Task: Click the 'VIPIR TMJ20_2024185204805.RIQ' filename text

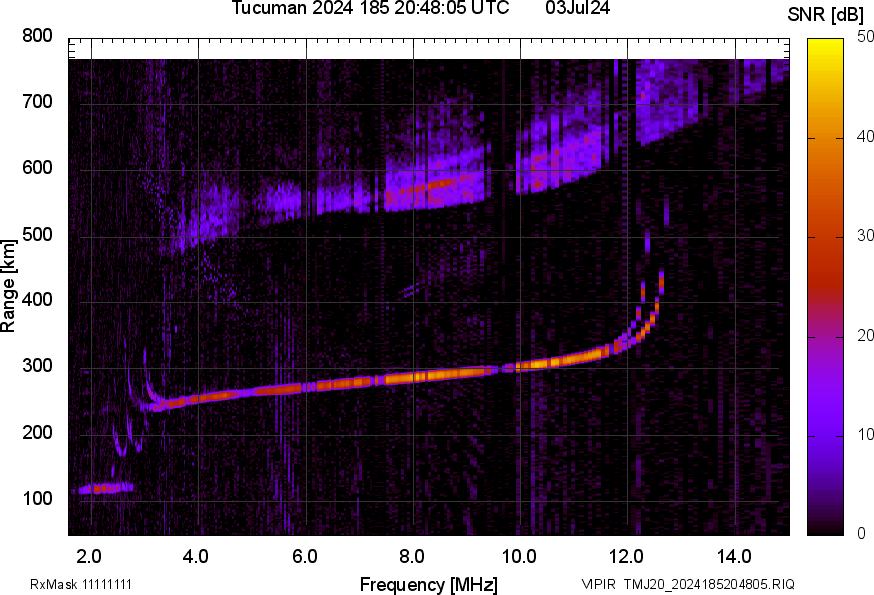Action: click(688, 584)
